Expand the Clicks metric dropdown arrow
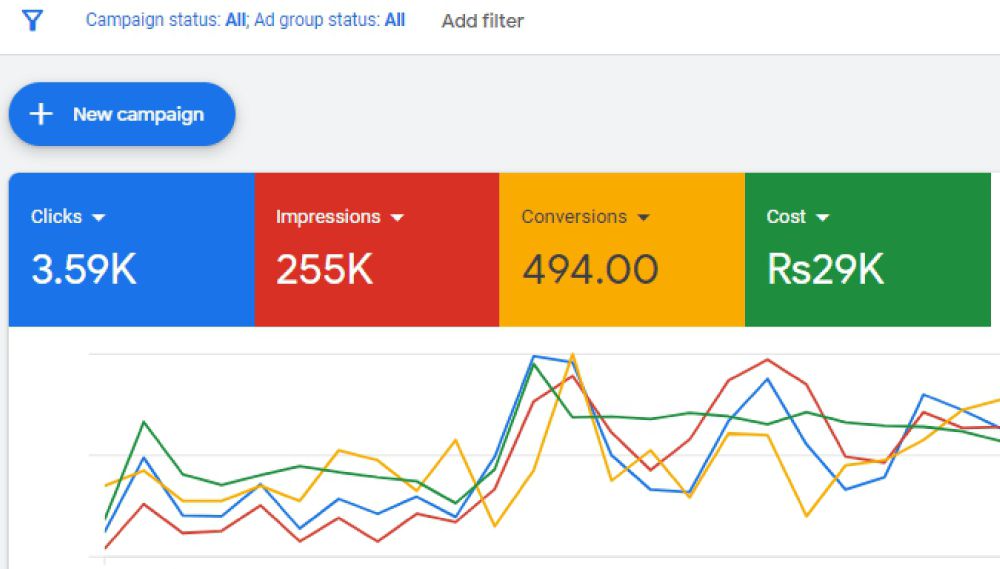This screenshot has height=569, width=1000. point(98,218)
